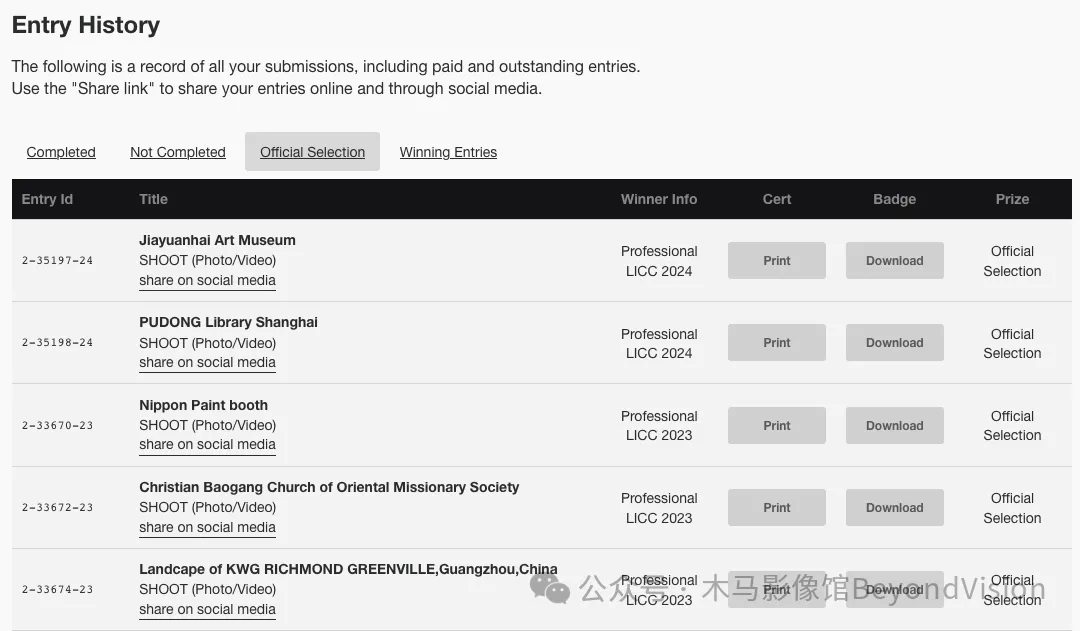1080x631 pixels.
Task: Download badge for Jiayuanhai Art Museum
Action: click(894, 261)
